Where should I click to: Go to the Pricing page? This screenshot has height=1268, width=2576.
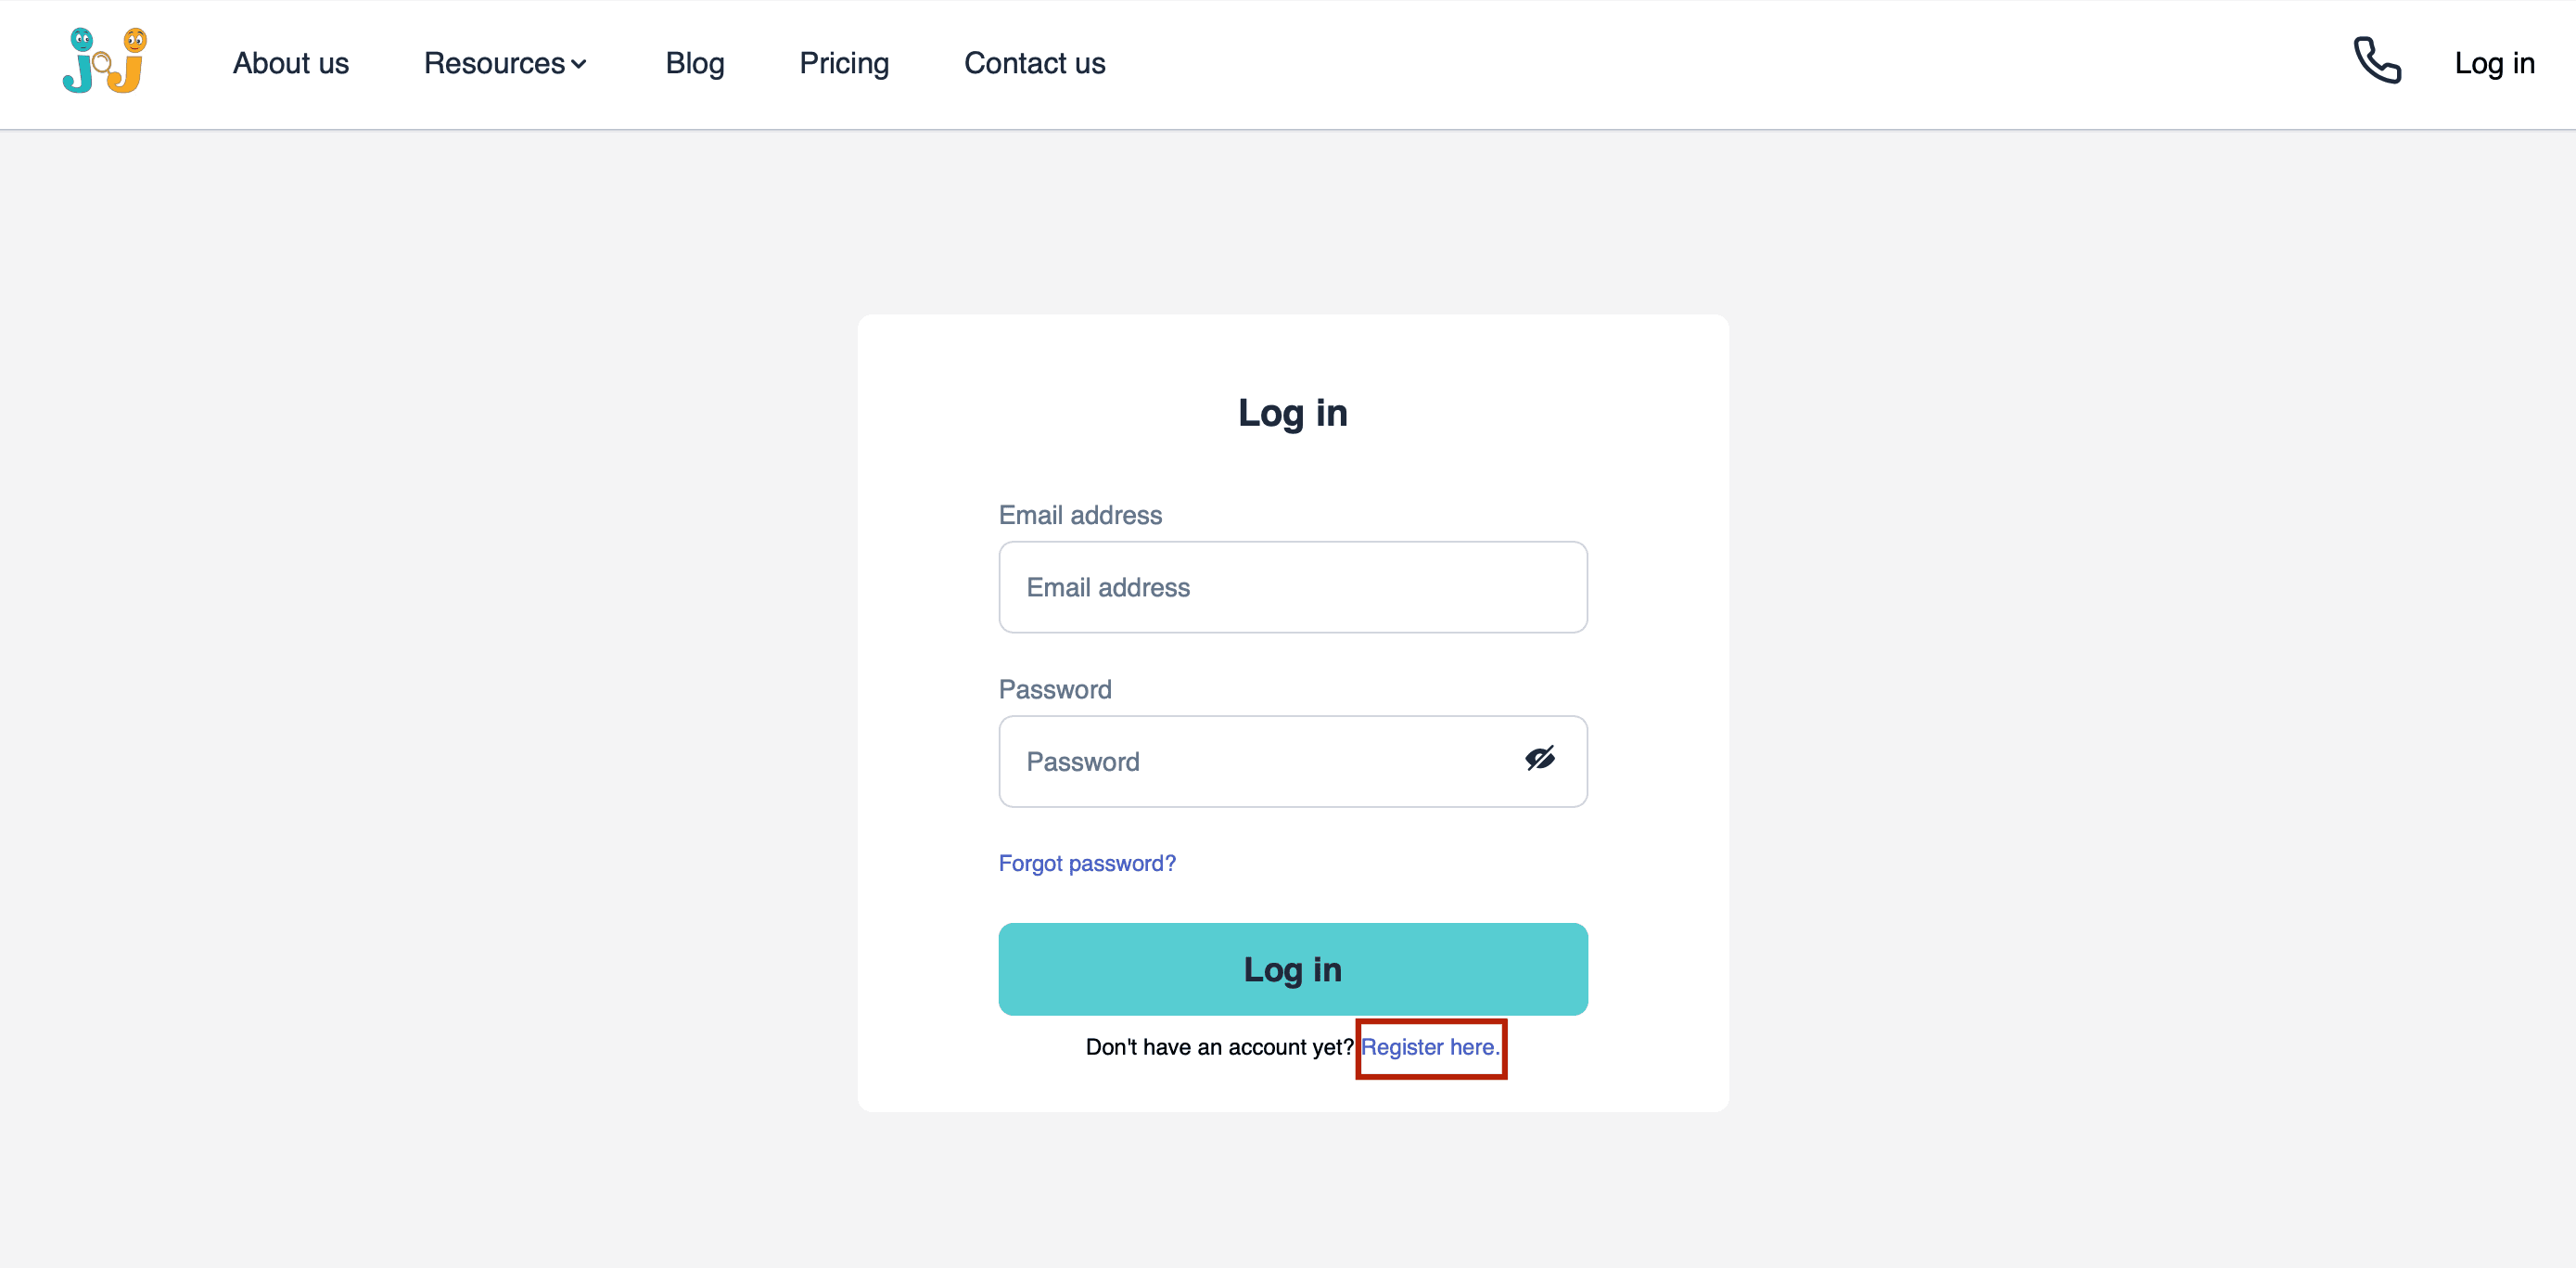tap(844, 63)
